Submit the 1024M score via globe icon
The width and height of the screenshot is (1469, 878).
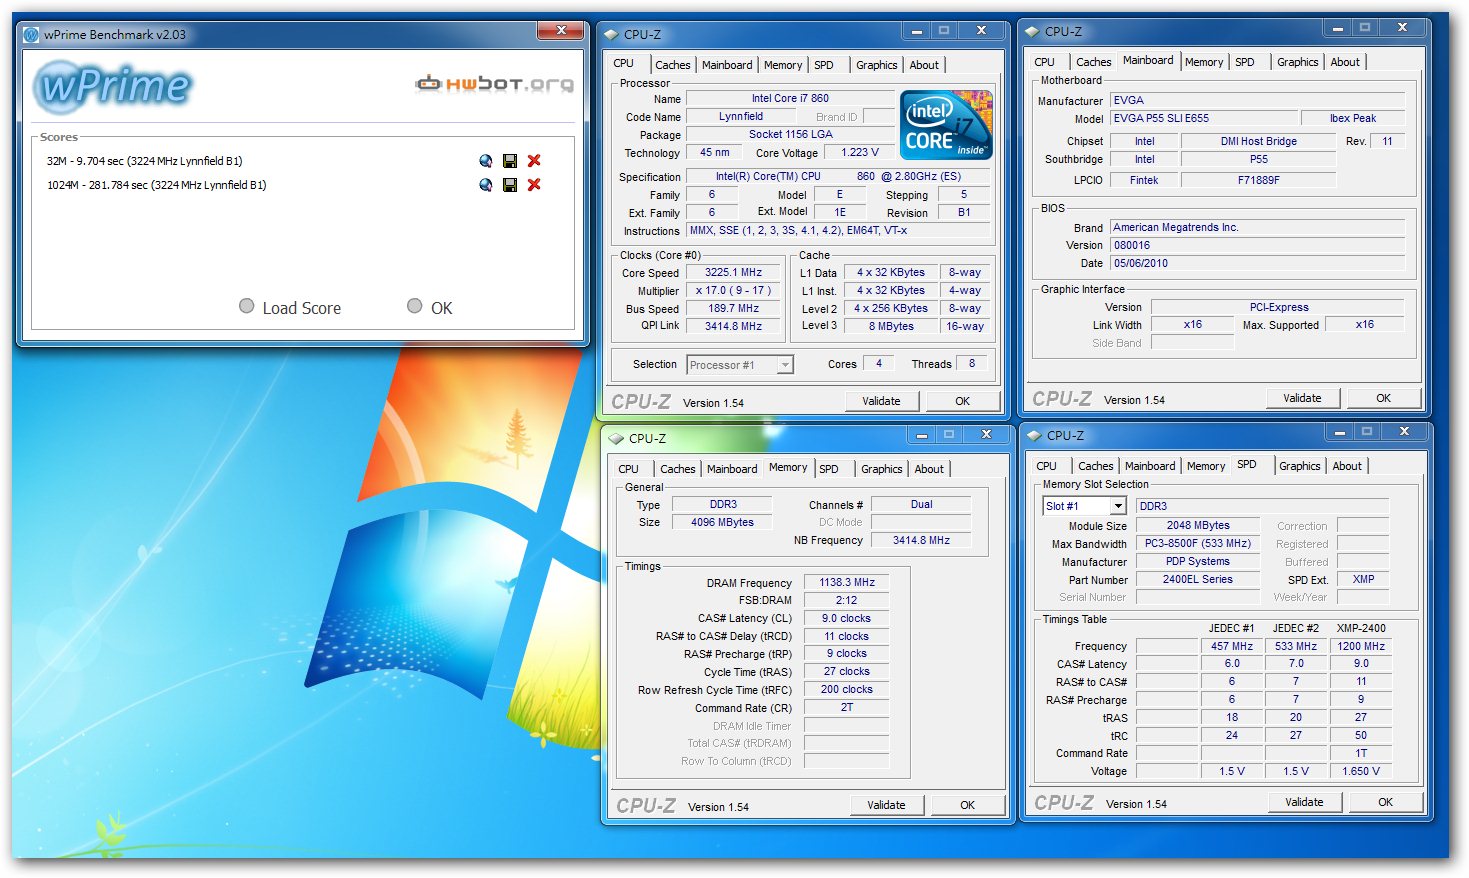486,185
